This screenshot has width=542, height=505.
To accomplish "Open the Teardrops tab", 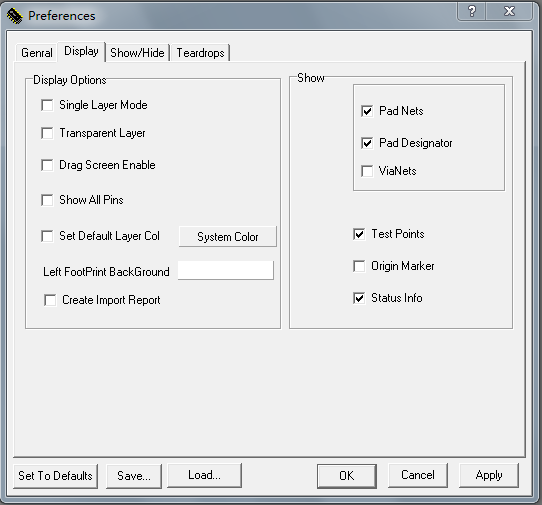I will pos(200,53).
